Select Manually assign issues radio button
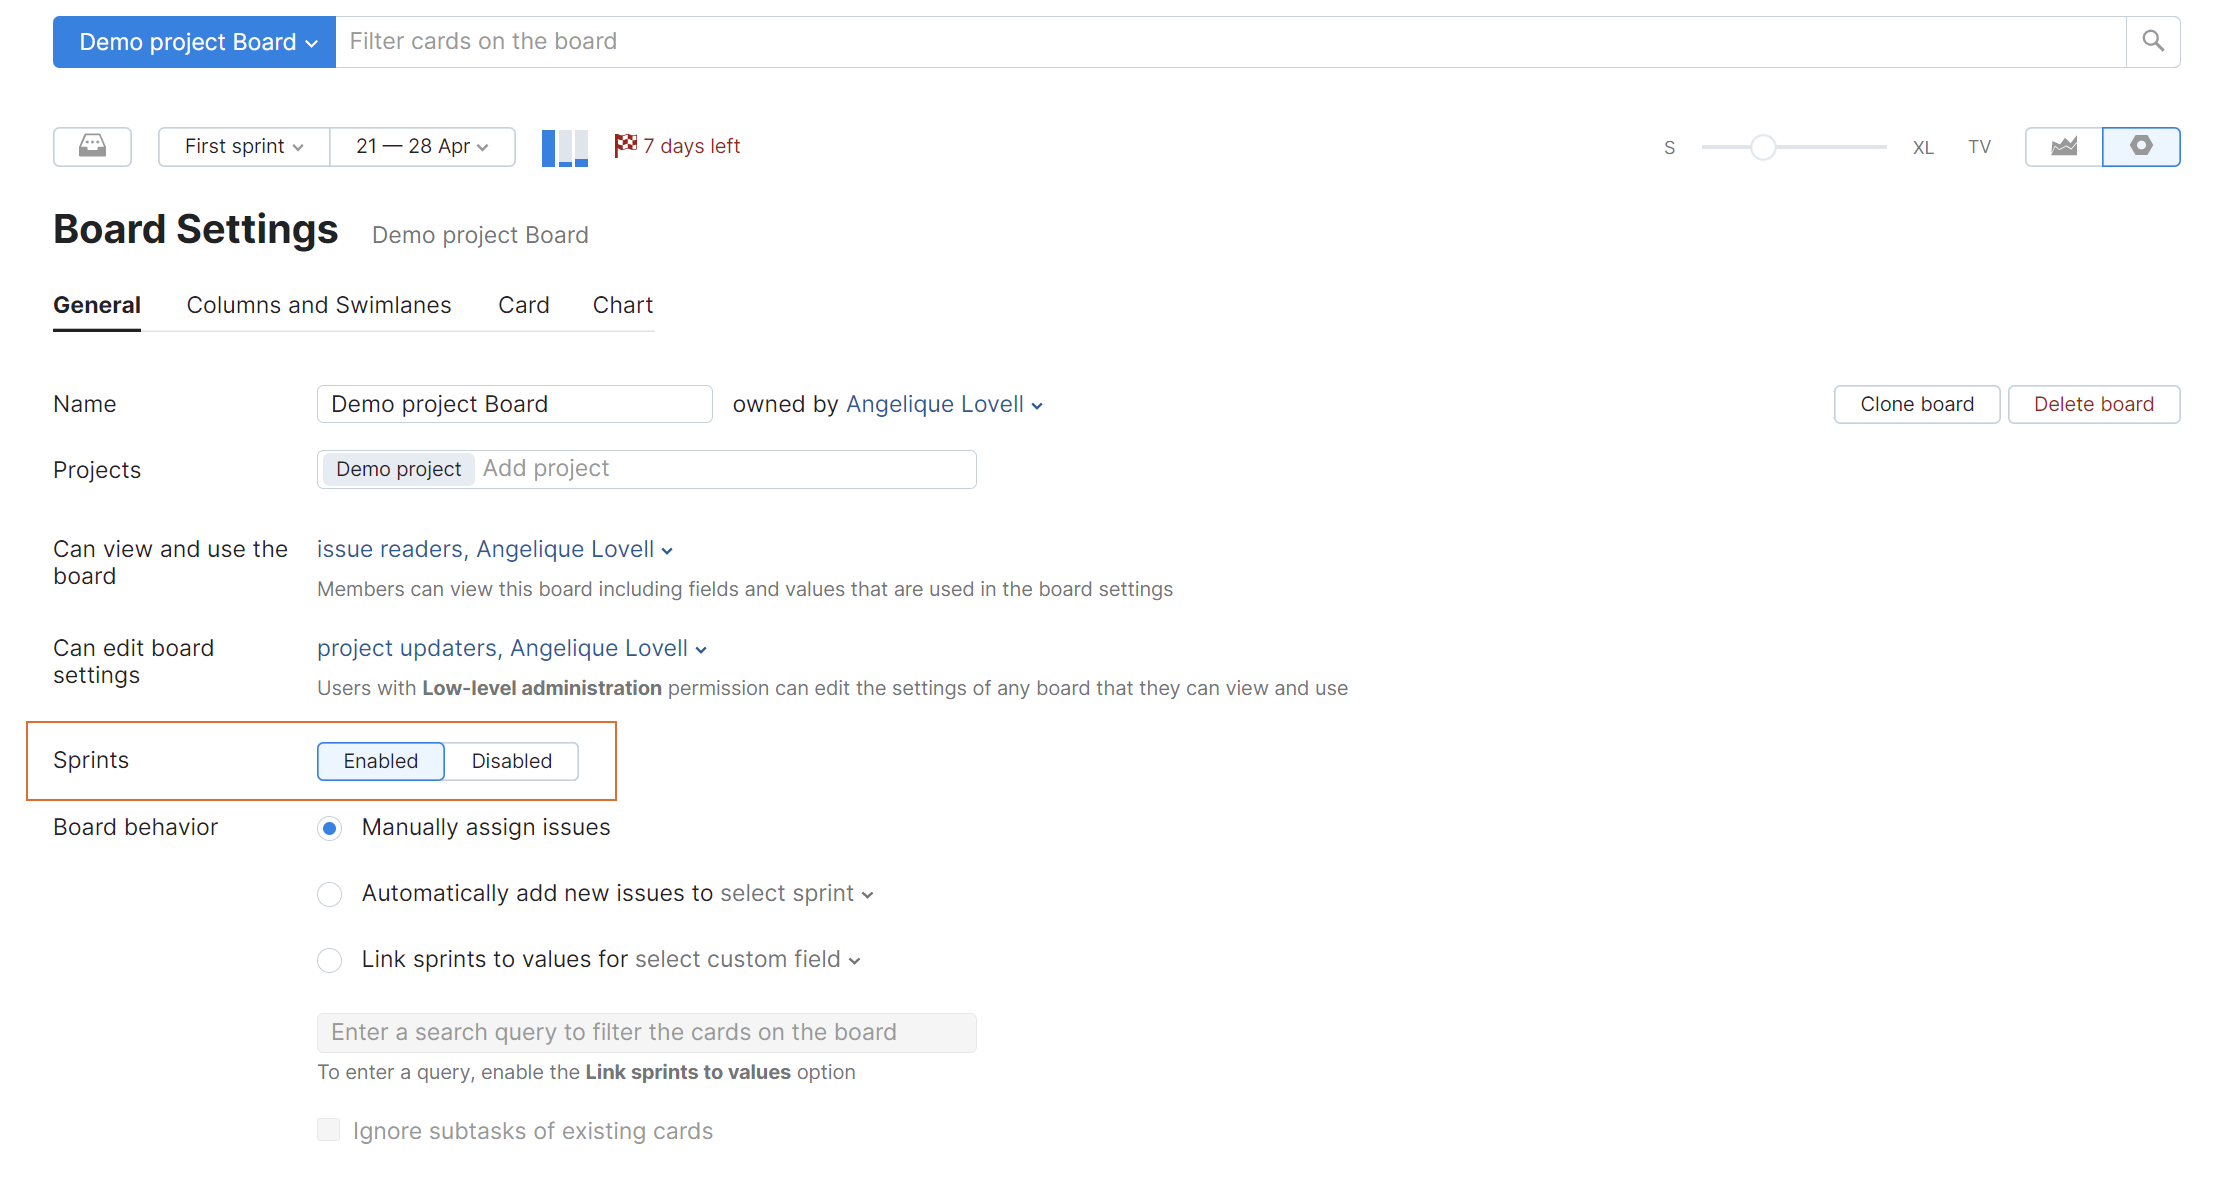This screenshot has width=2233, height=1179. click(329, 828)
